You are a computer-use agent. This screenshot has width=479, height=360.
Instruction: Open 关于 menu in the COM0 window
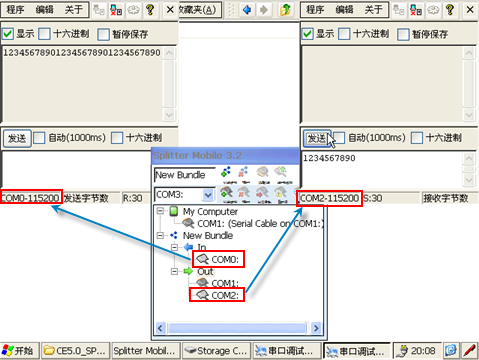click(74, 10)
